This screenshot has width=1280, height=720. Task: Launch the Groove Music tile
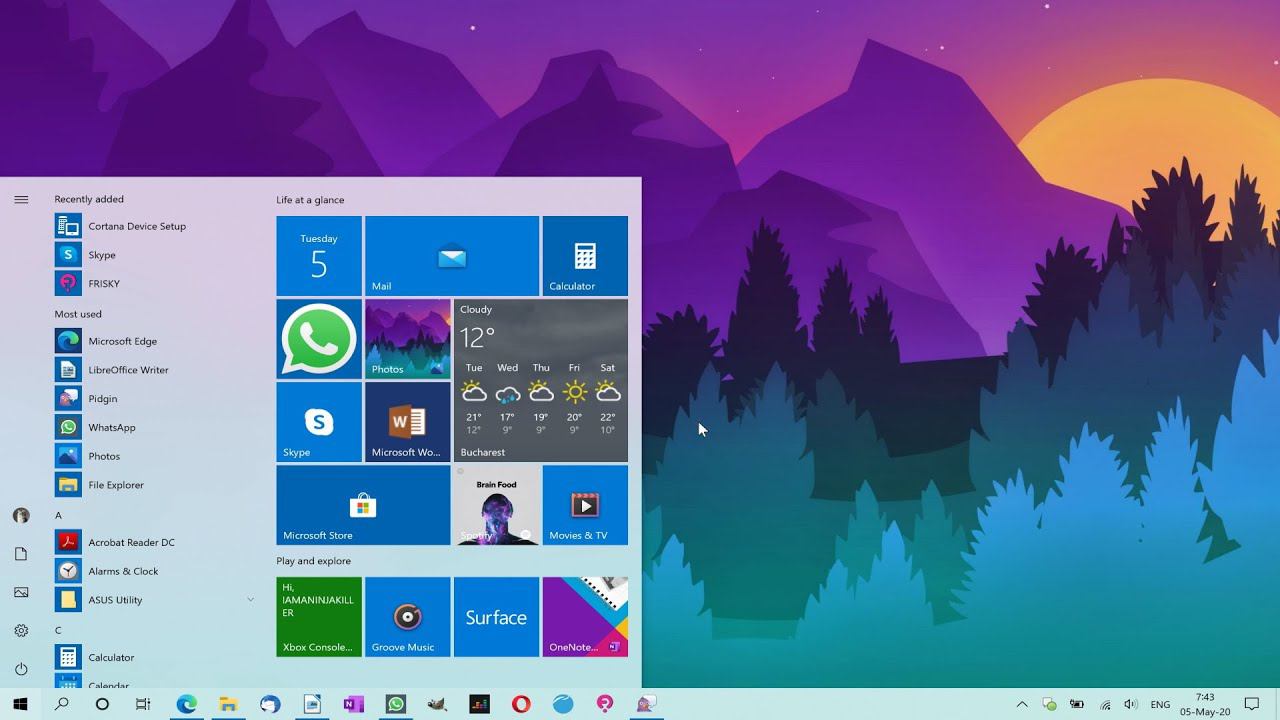coord(408,617)
